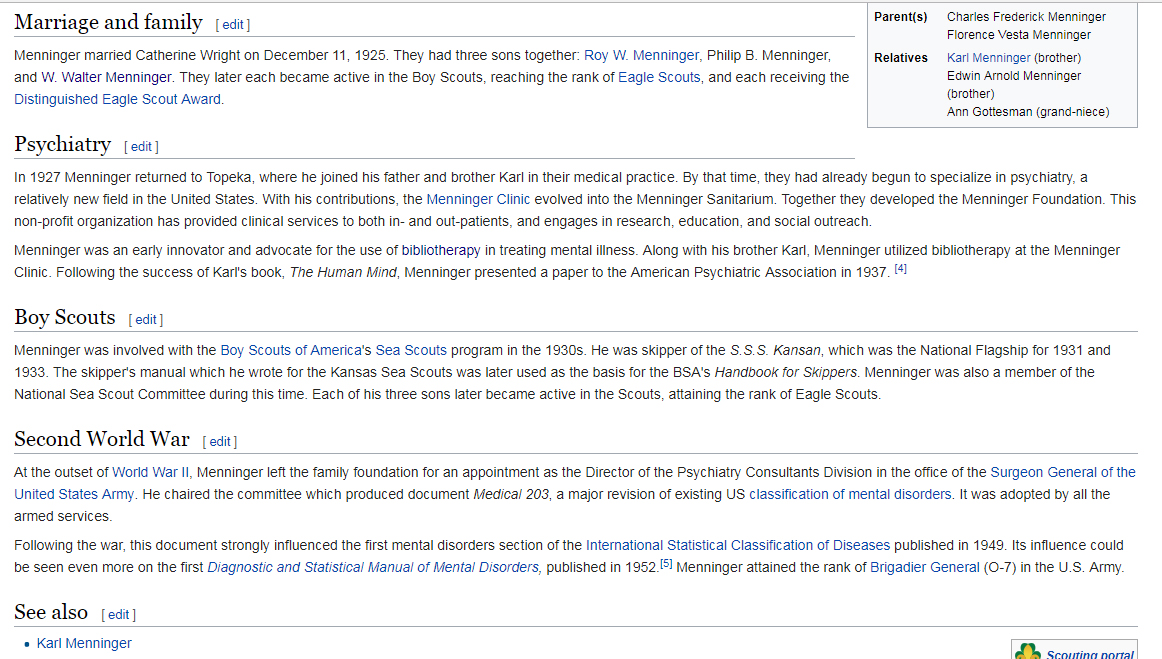This screenshot has height=659, width=1162.
Task: Visit the Menninger Clinic article
Action: click(478, 199)
